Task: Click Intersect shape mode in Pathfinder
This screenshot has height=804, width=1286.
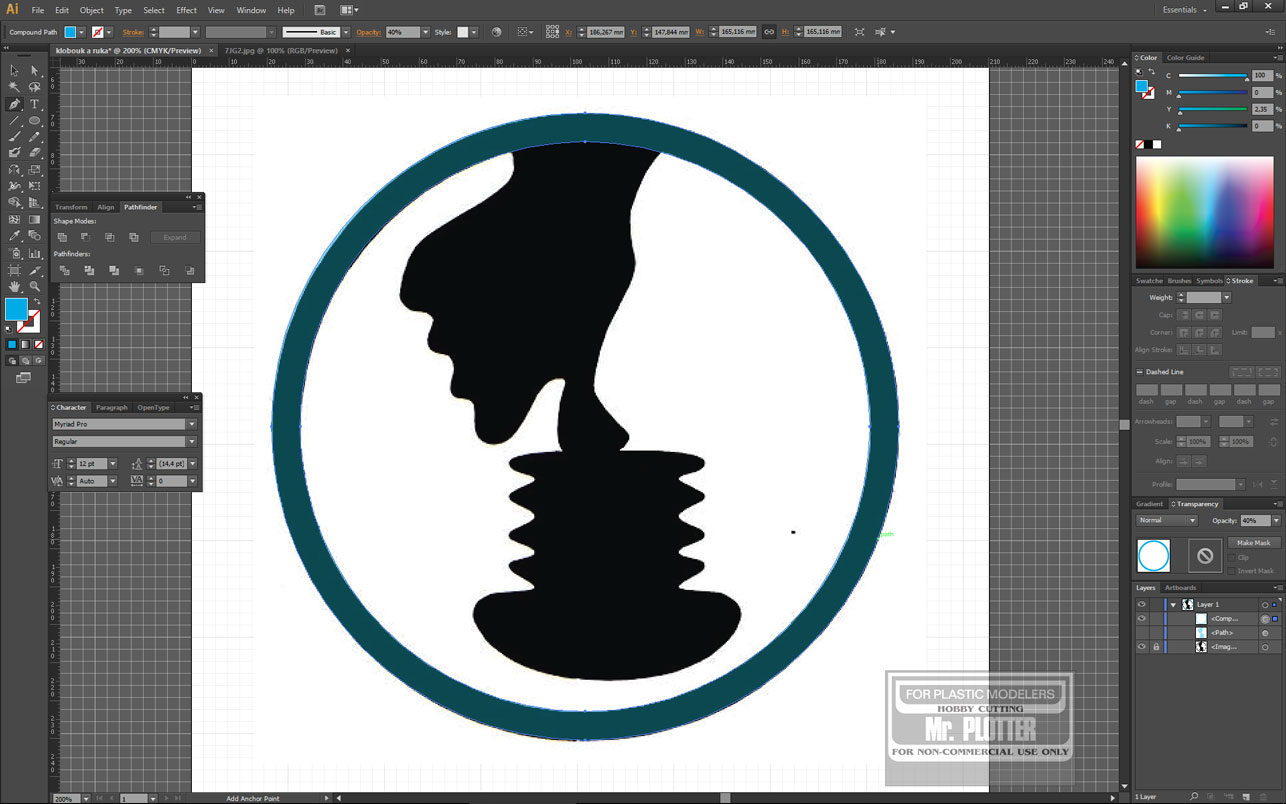Action: (110, 237)
